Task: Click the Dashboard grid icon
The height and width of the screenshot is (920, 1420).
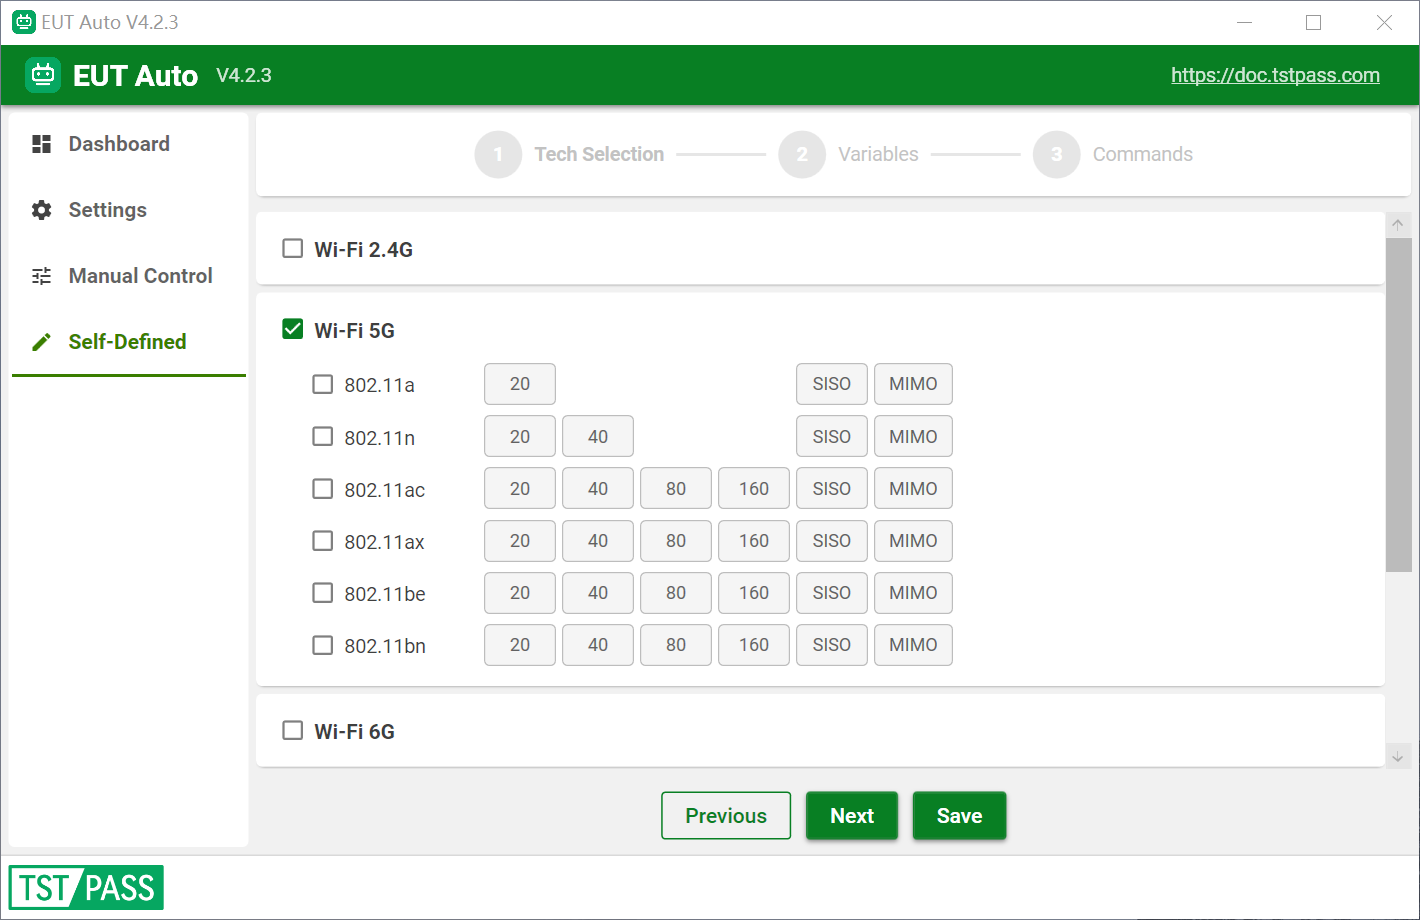Action: (x=41, y=144)
